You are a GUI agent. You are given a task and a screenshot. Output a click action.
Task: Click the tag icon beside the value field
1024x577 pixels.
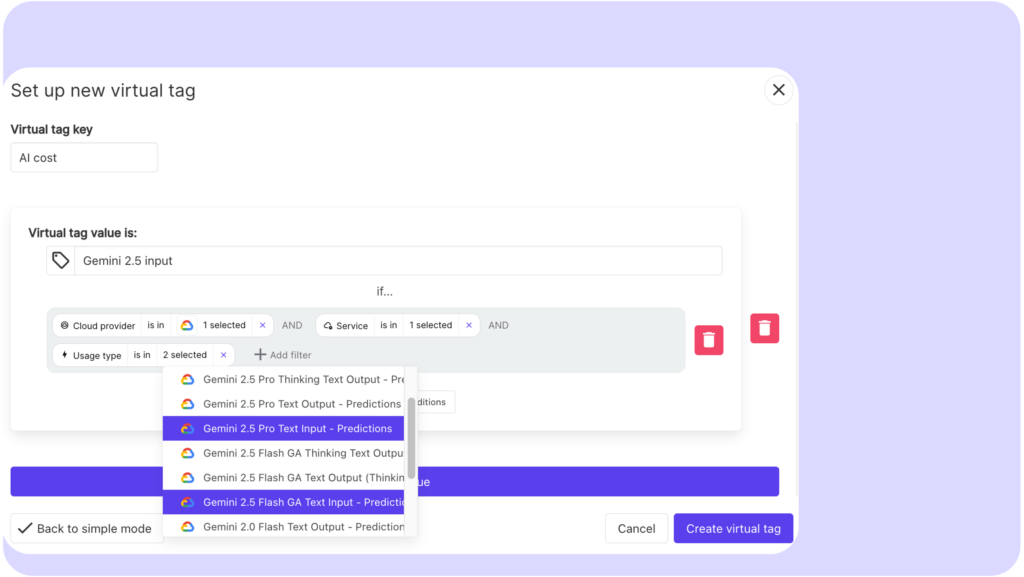(x=60, y=260)
